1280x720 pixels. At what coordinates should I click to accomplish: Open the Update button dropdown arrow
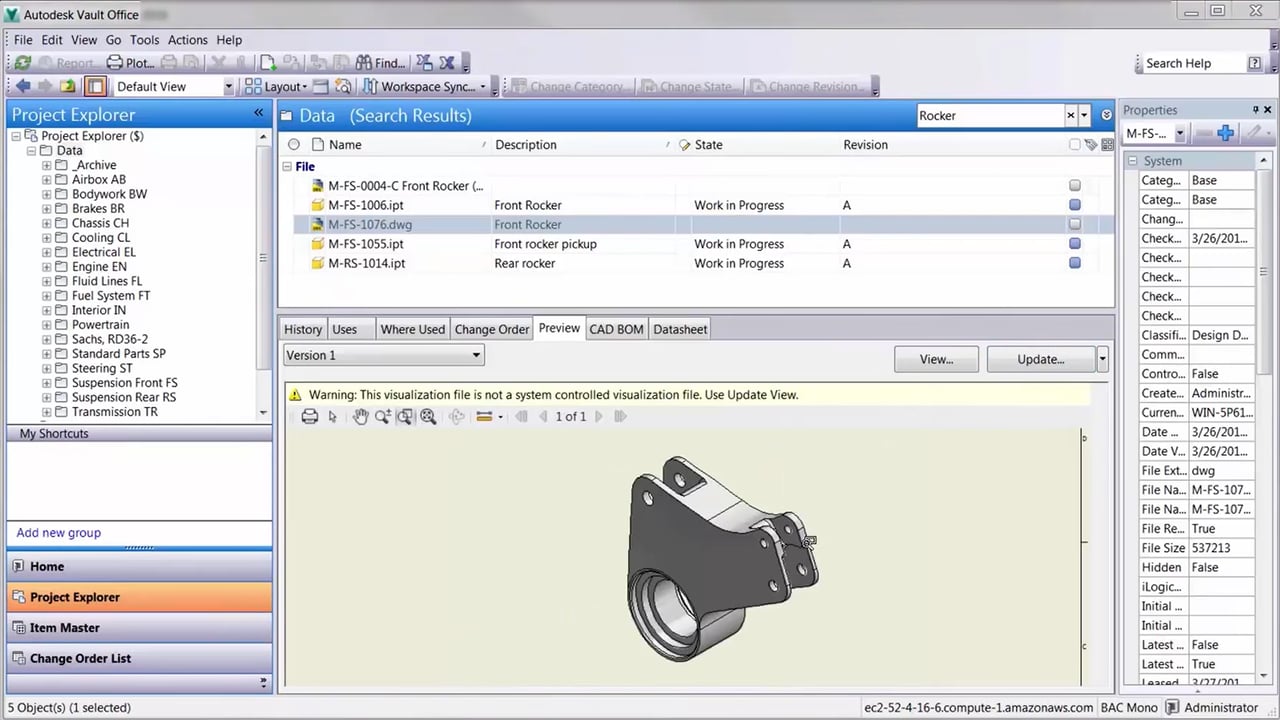coord(1102,359)
